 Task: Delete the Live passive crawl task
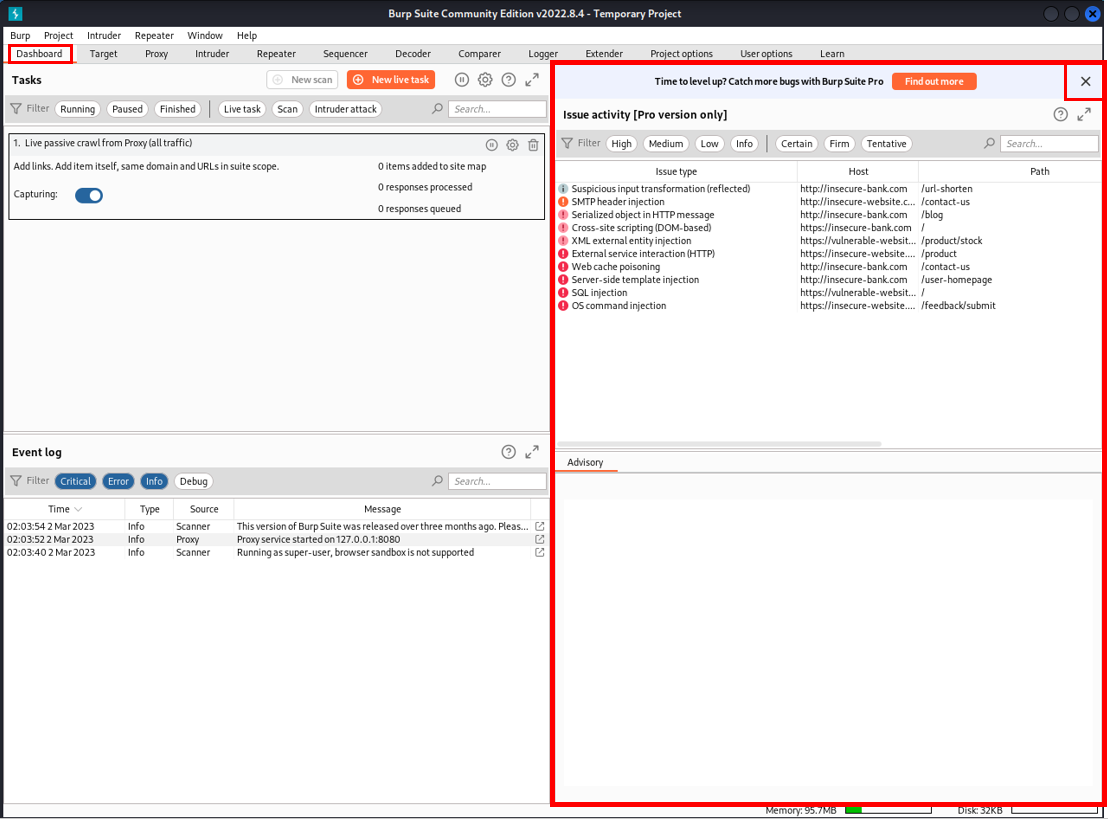click(x=534, y=145)
